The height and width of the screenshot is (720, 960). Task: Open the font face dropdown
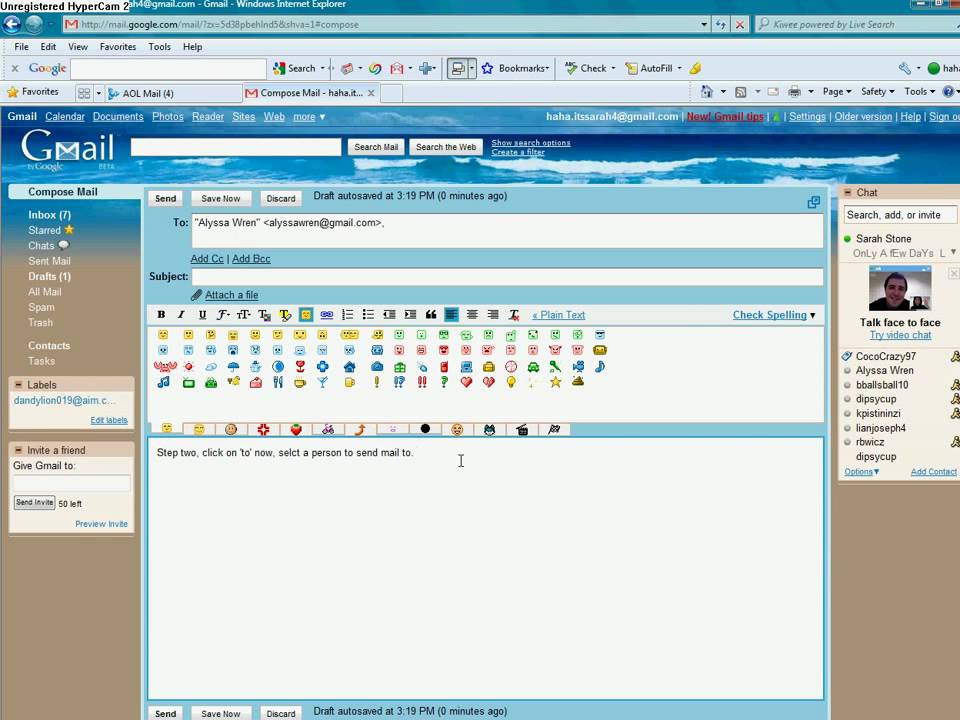pyautogui.click(x=223, y=315)
